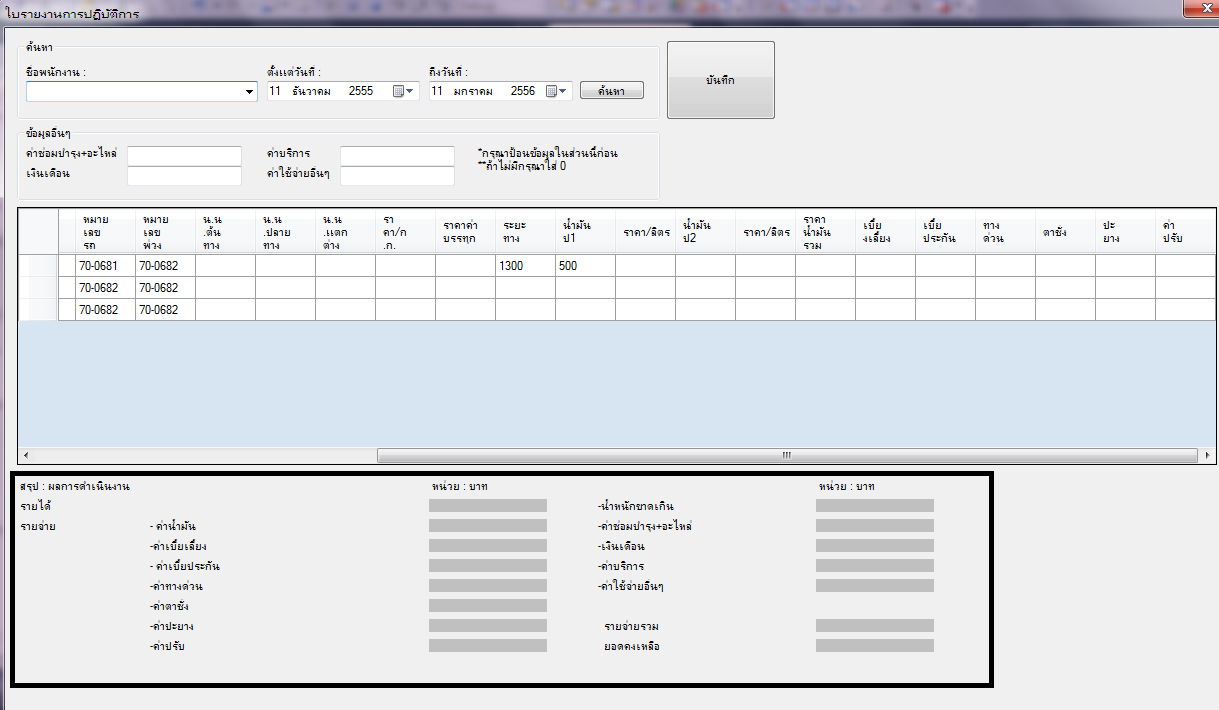Select the หมายเลขพ่วง cell in the 70-0681 row
Image resolution: width=1219 pixels, height=710 pixels.
point(165,266)
